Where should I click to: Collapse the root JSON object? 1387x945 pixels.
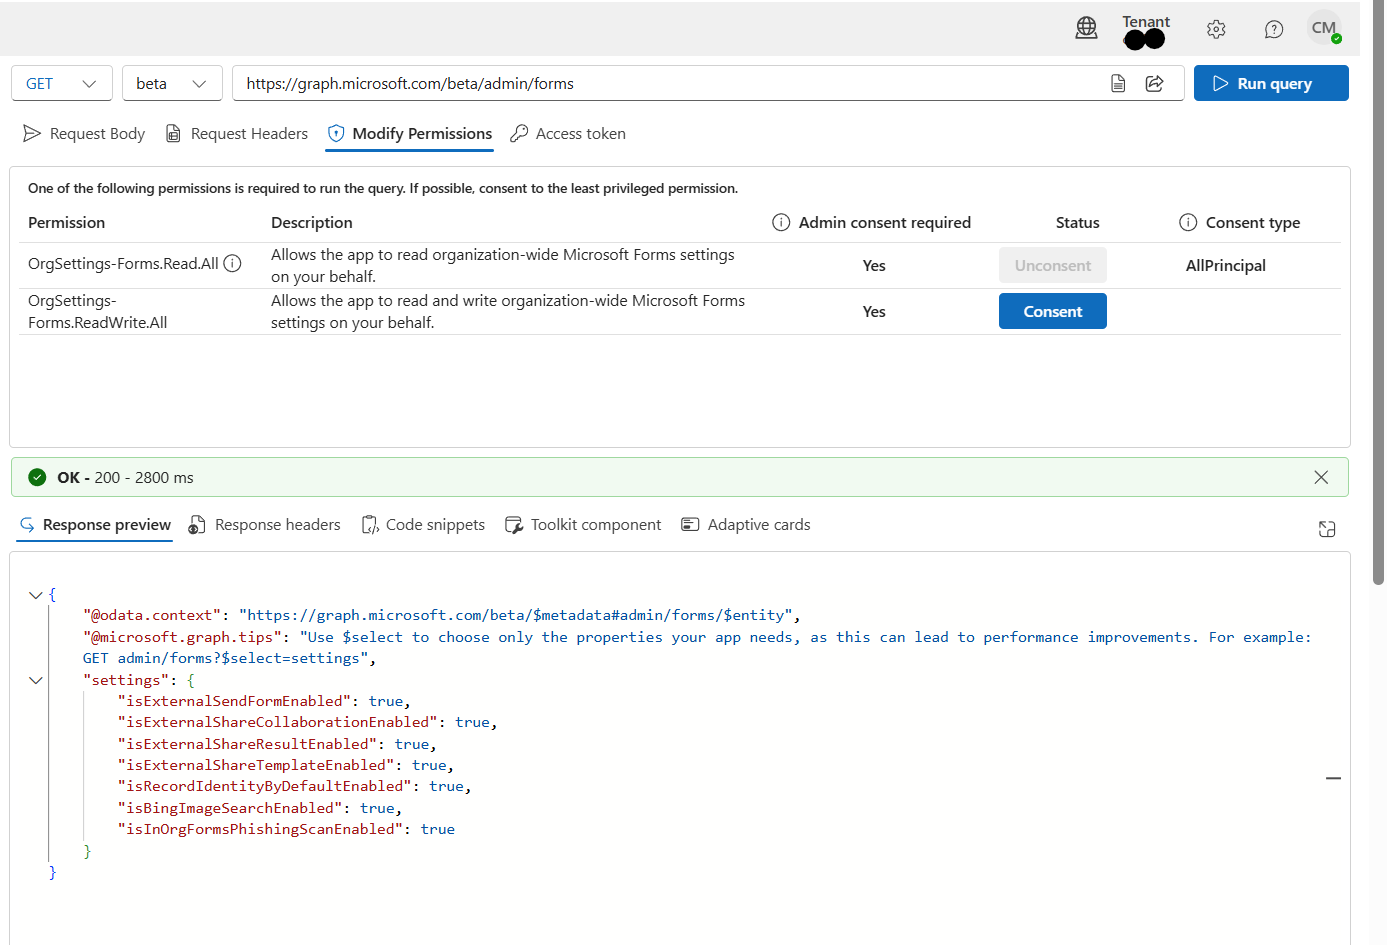pyautogui.click(x=36, y=594)
